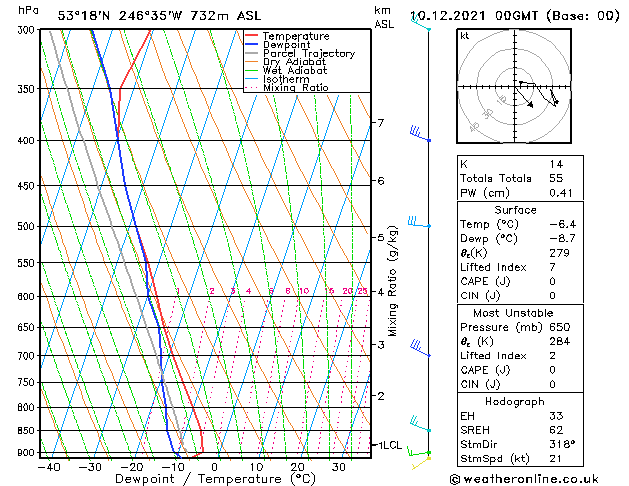Click the 900 pressure level label

pyautogui.click(x=28, y=453)
